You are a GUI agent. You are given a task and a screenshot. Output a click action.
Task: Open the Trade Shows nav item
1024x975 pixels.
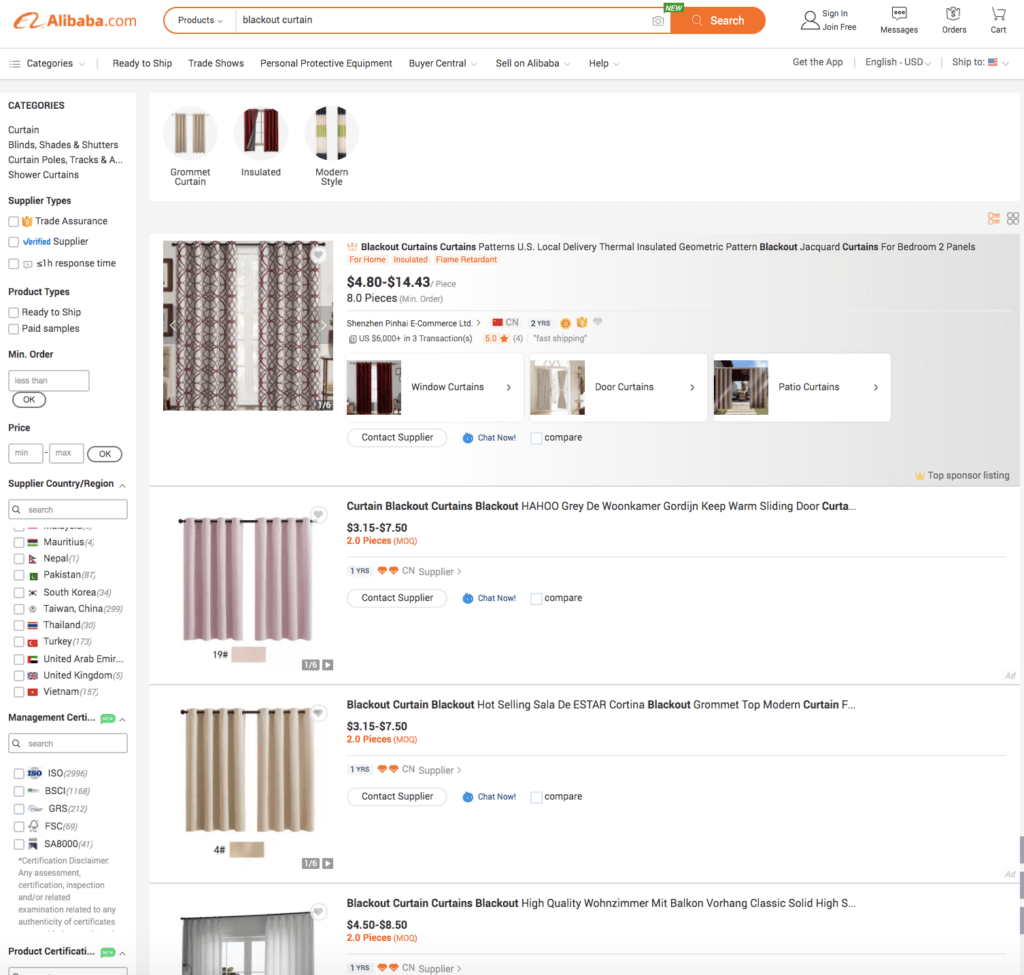click(216, 63)
